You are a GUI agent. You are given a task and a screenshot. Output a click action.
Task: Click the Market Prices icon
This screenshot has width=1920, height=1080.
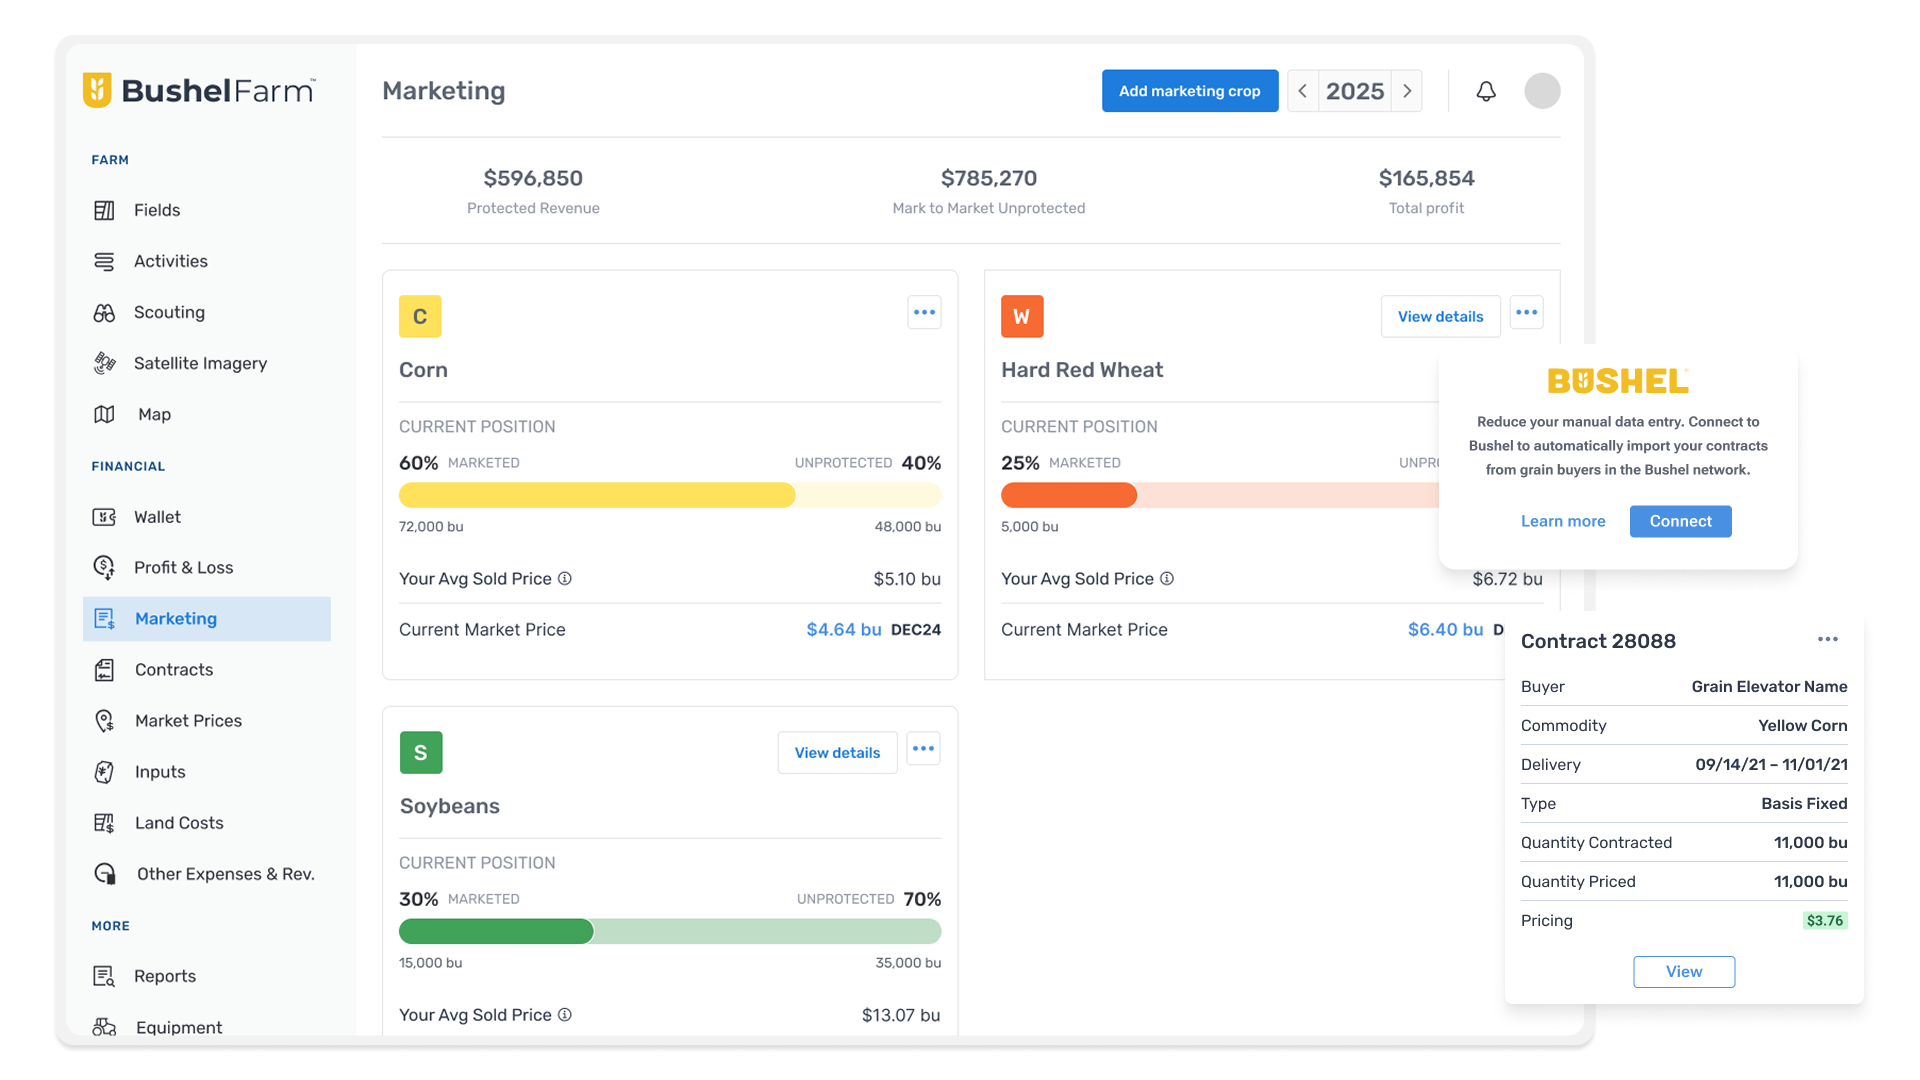tap(104, 721)
